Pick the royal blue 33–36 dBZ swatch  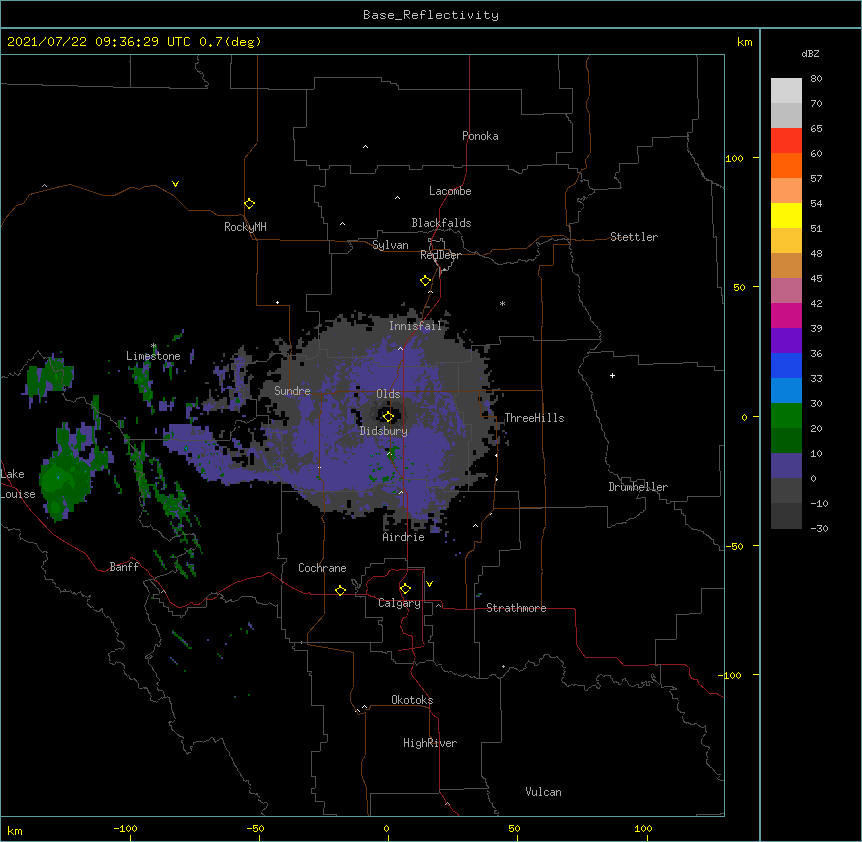(x=786, y=366)
